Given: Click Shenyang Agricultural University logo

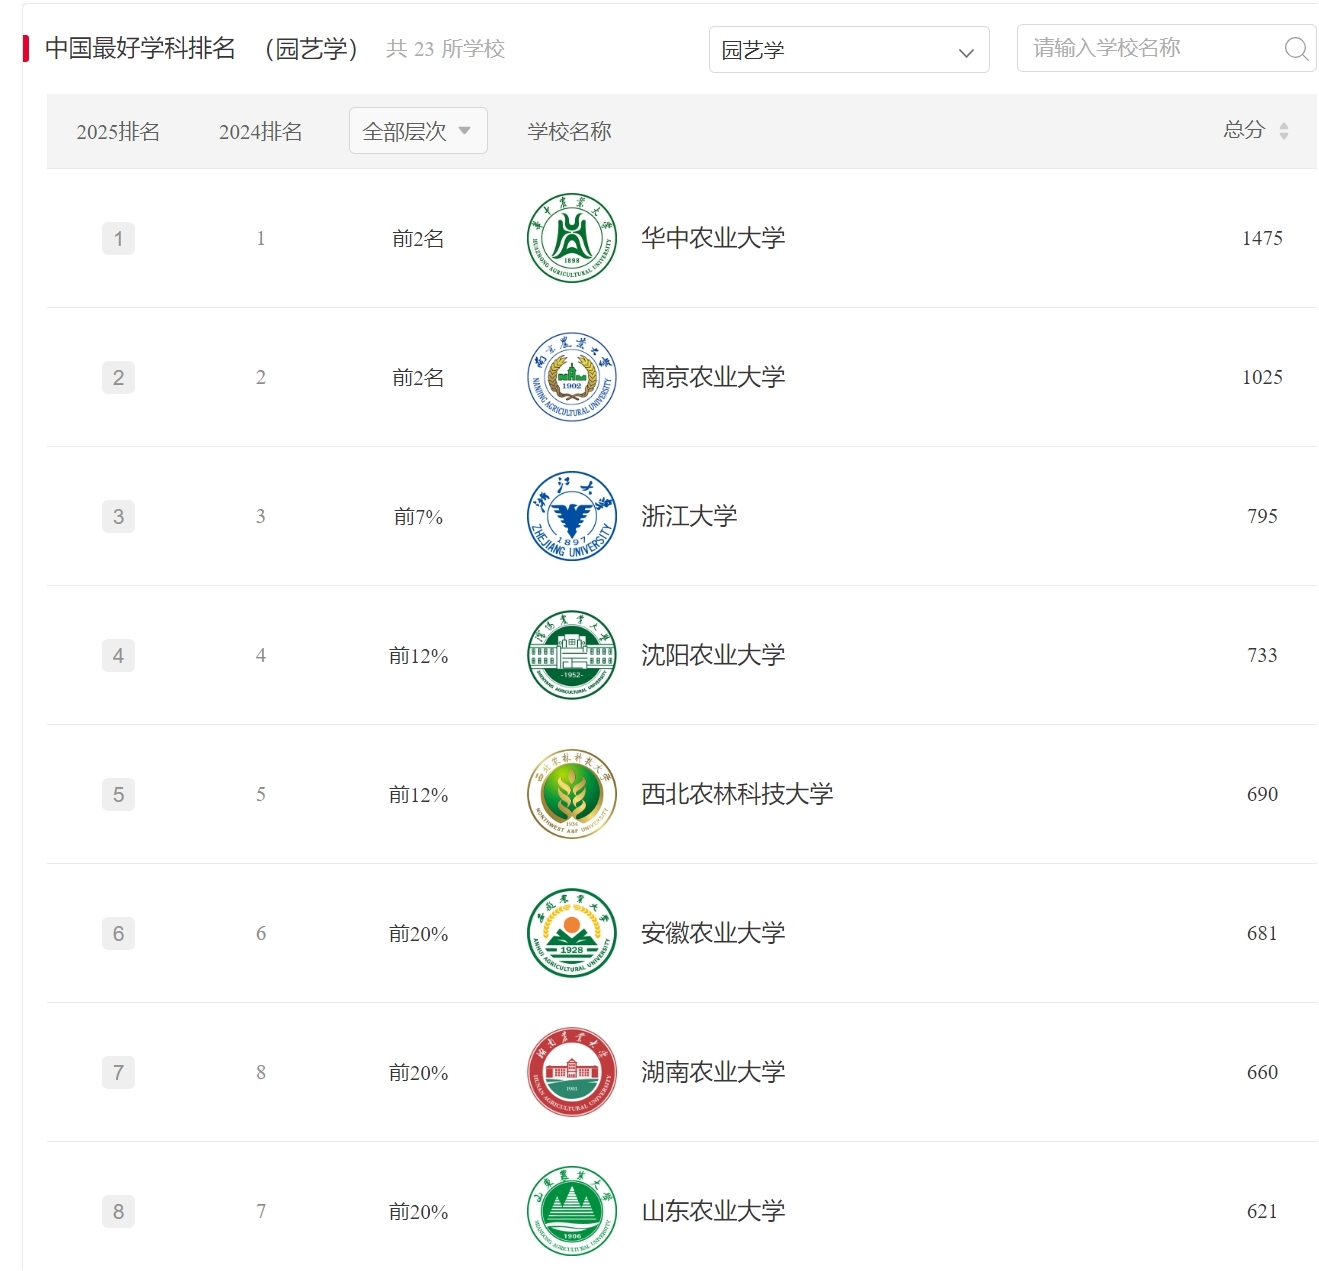Looking at the screenshot, I should 571,655.
